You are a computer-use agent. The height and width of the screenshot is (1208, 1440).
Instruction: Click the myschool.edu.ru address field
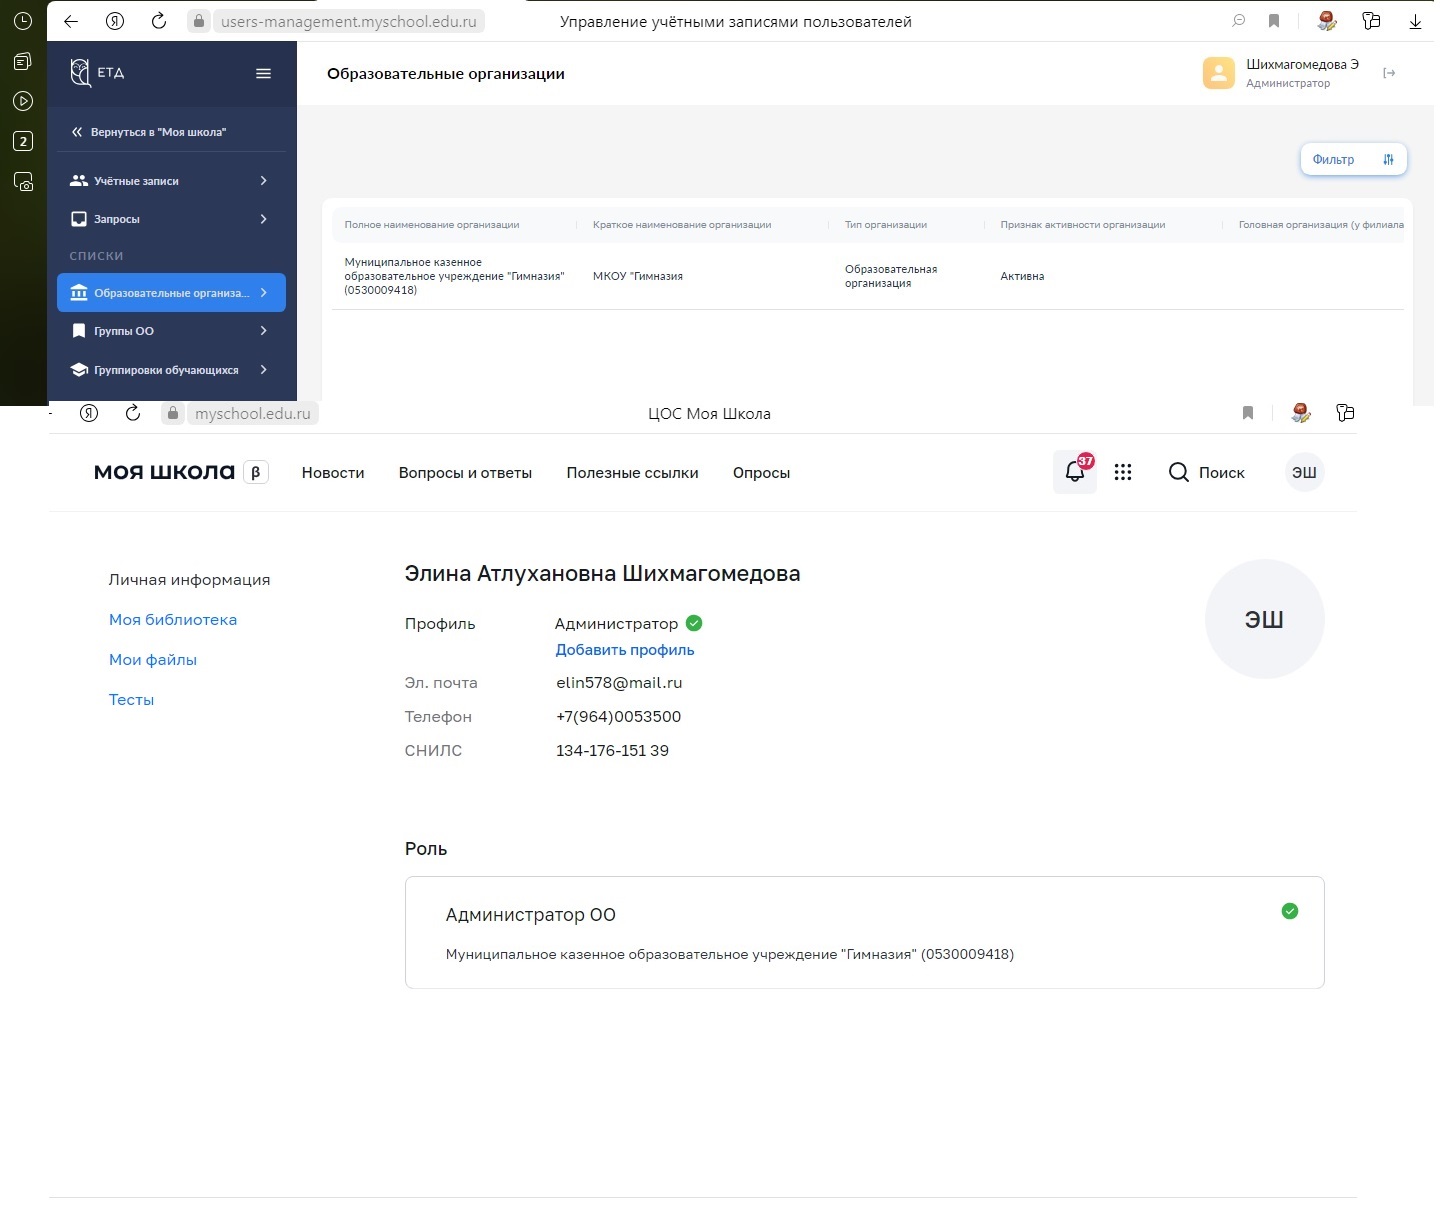point(252,413)
